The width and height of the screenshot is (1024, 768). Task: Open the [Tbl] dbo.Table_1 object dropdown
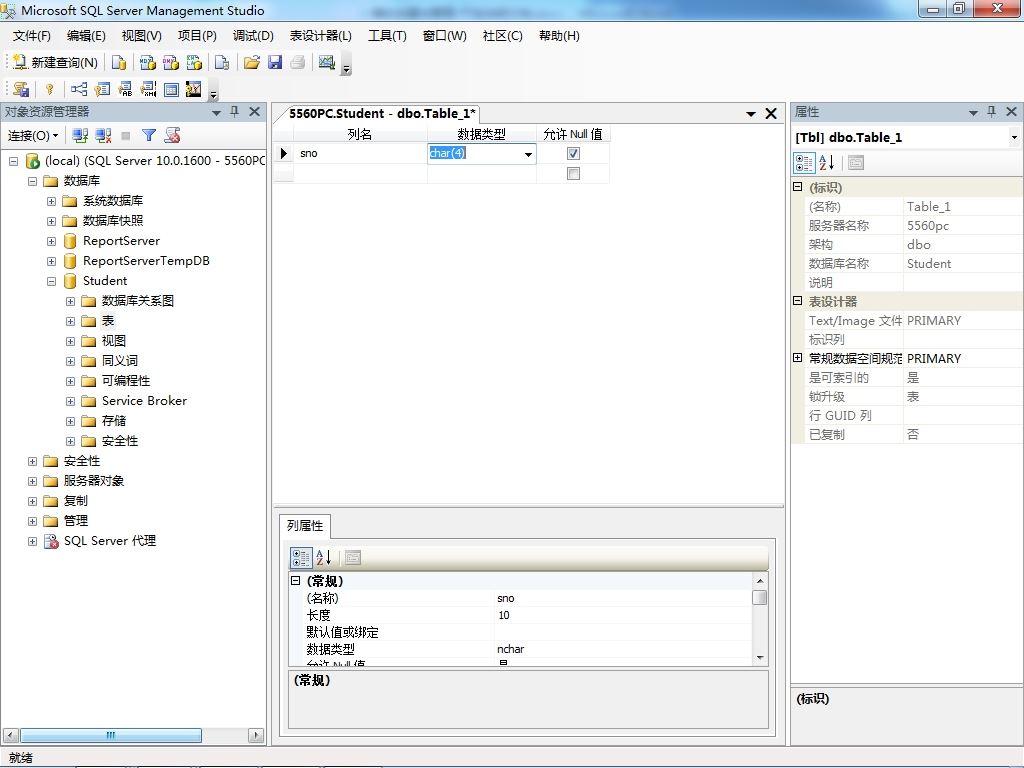(1014, 137)
